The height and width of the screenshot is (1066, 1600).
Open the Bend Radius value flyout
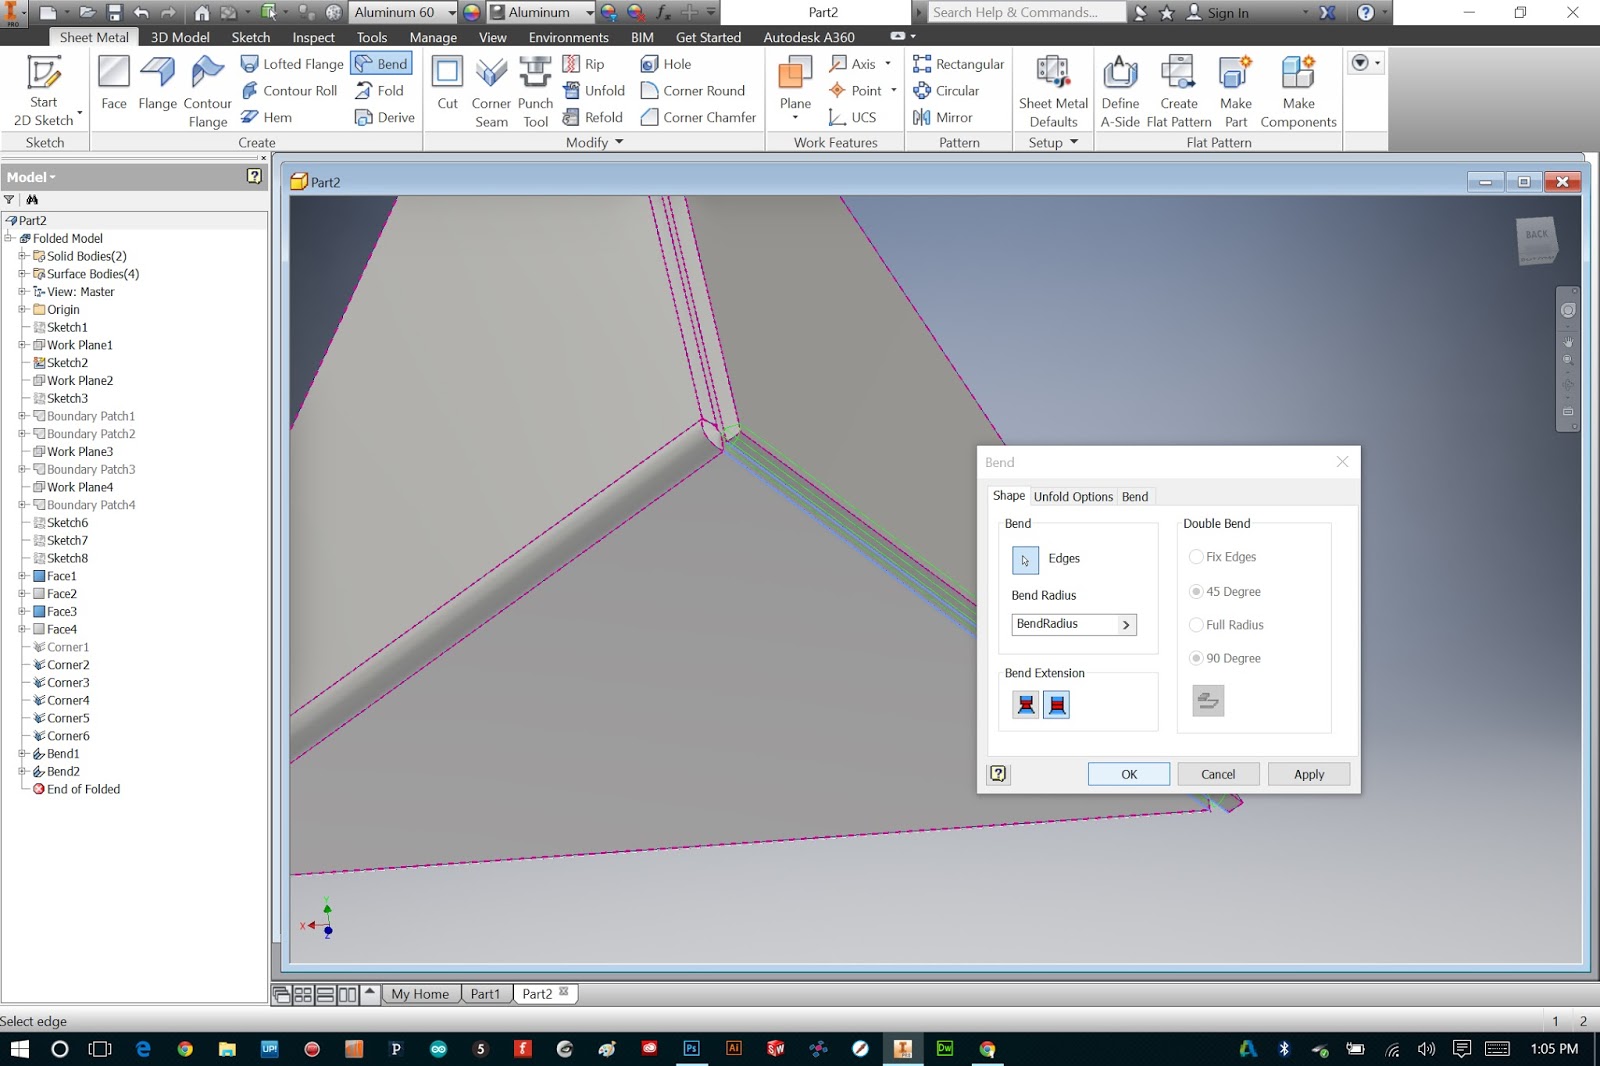pos(1128,624)
